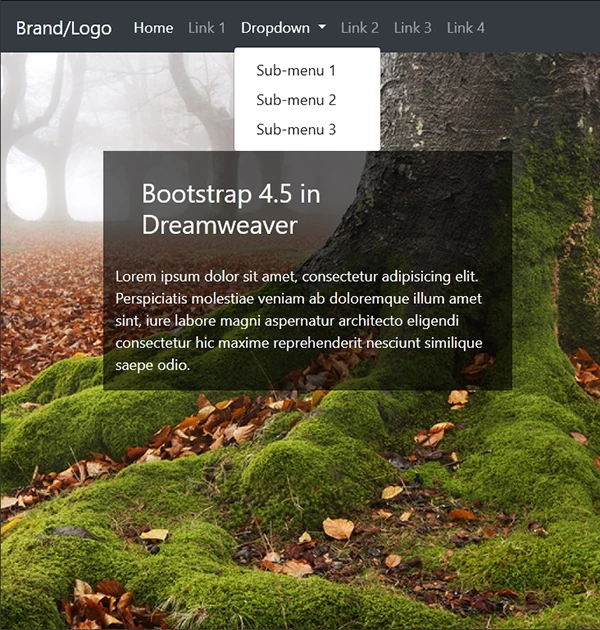Go to the Home nav link
Viewport: 600px width, 630px height.
coord(153,28)
